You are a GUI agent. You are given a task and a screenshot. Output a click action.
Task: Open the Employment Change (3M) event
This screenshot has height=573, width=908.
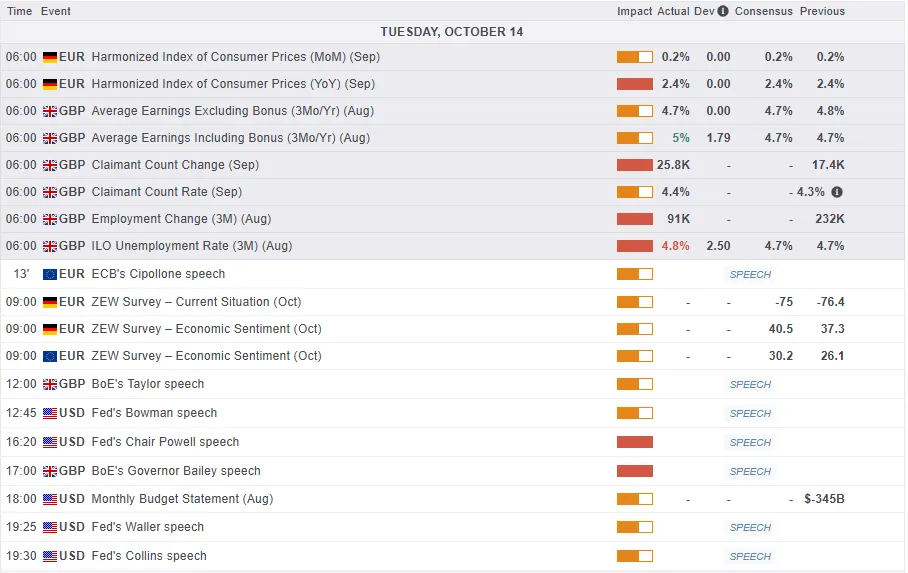point(181,219)
